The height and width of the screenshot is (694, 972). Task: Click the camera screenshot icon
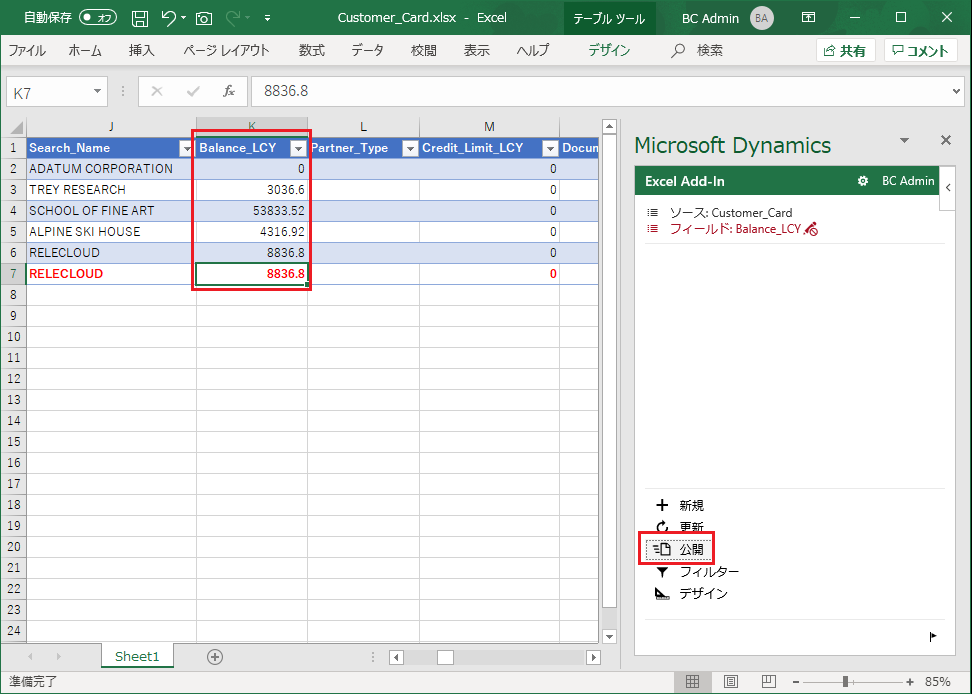pos(204,19)
